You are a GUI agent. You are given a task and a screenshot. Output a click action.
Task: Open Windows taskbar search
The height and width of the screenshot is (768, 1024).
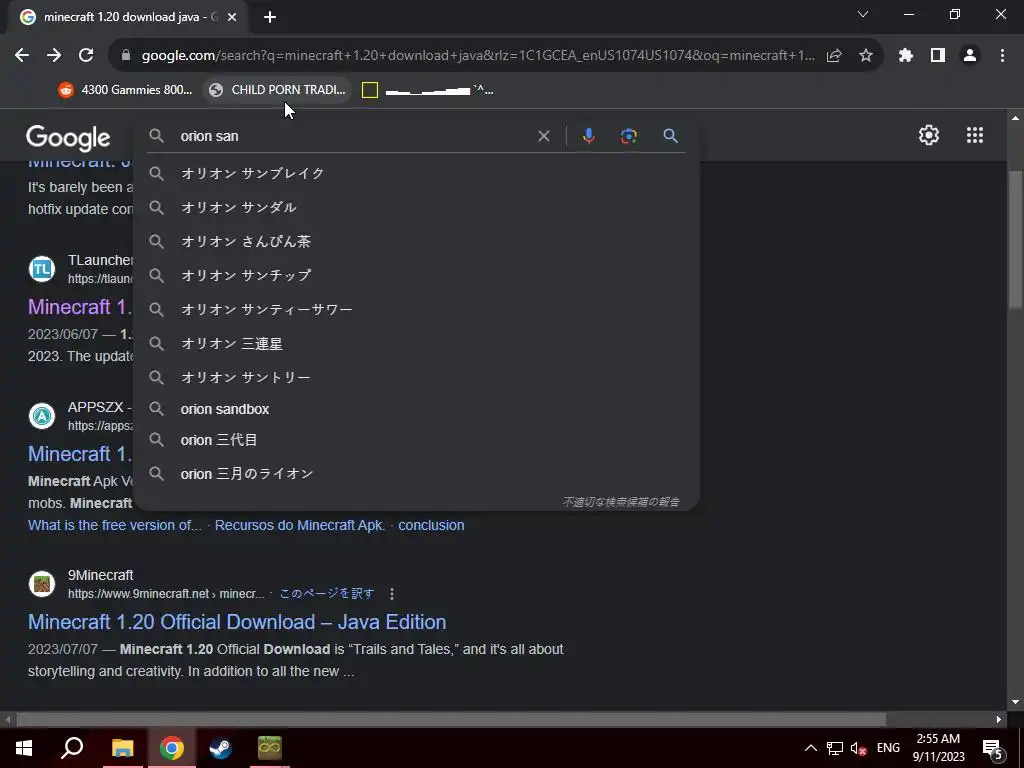pos(72,748)
